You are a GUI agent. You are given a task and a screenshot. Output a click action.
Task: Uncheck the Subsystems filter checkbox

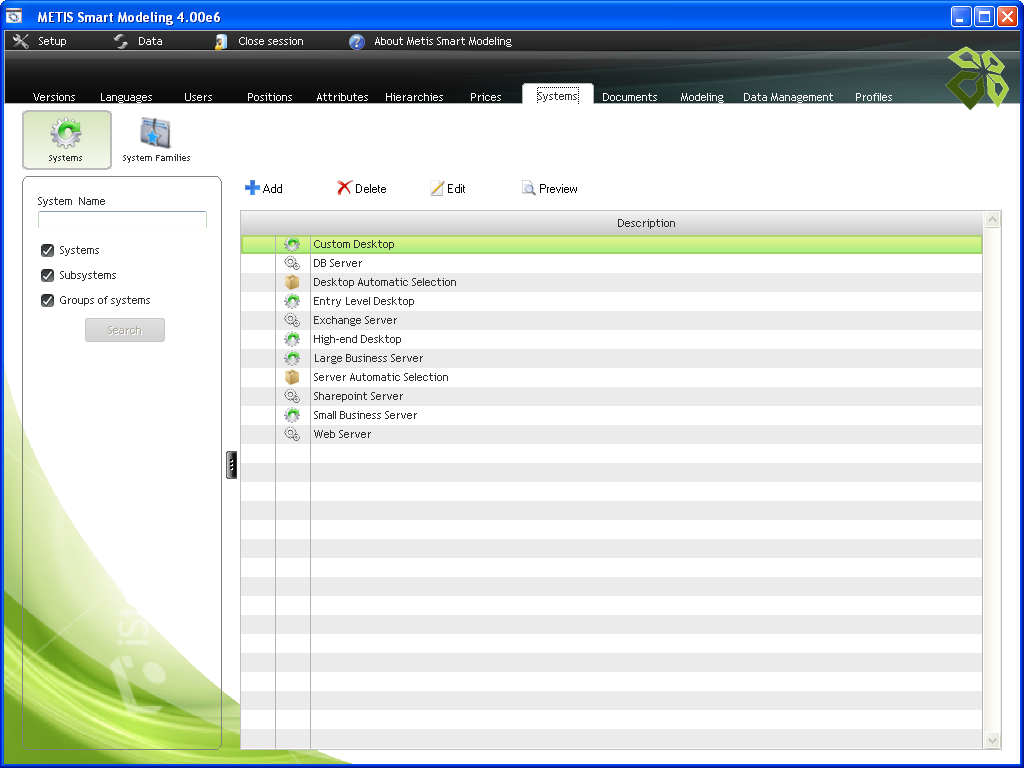[x=47, y=275]
